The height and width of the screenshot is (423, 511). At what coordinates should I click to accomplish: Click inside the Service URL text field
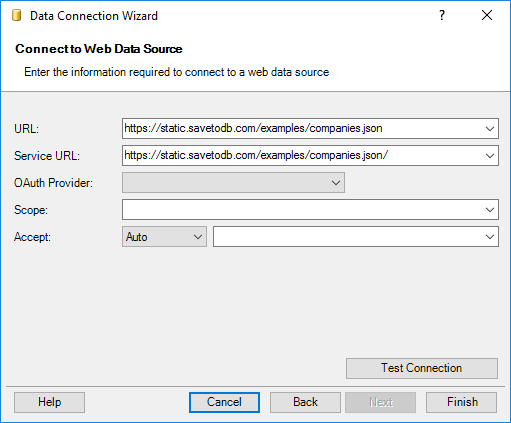pyautogui.click(x=302, y=155)
